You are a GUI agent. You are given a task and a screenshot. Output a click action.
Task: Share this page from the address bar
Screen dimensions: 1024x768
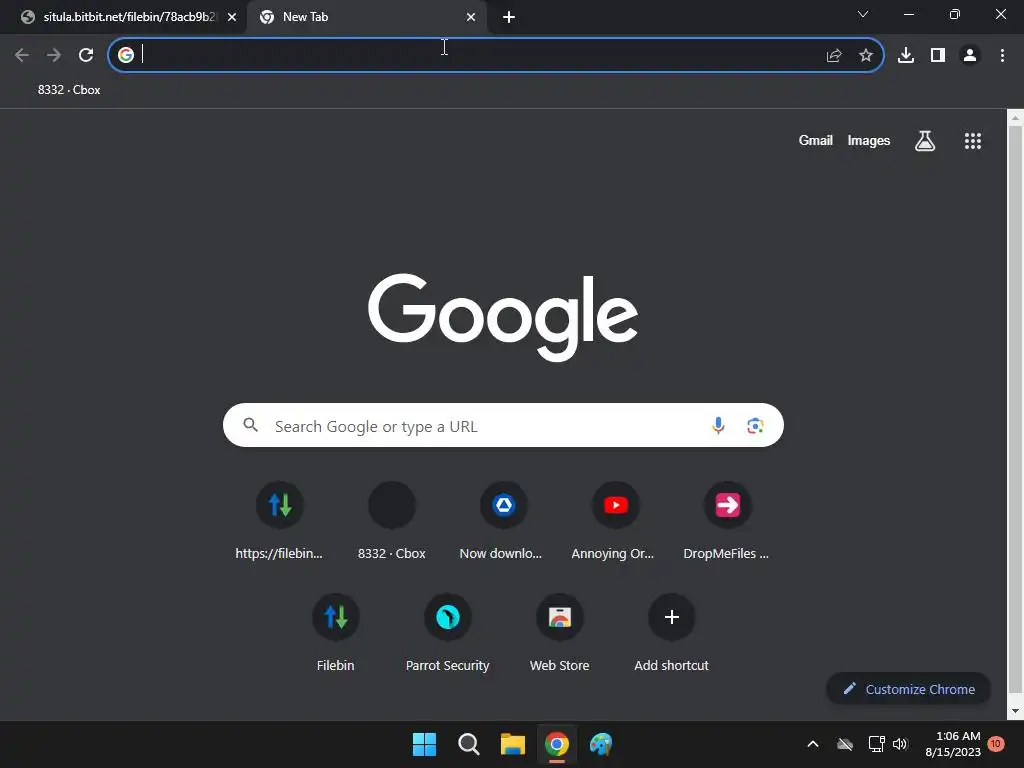[x=834, y=56]
